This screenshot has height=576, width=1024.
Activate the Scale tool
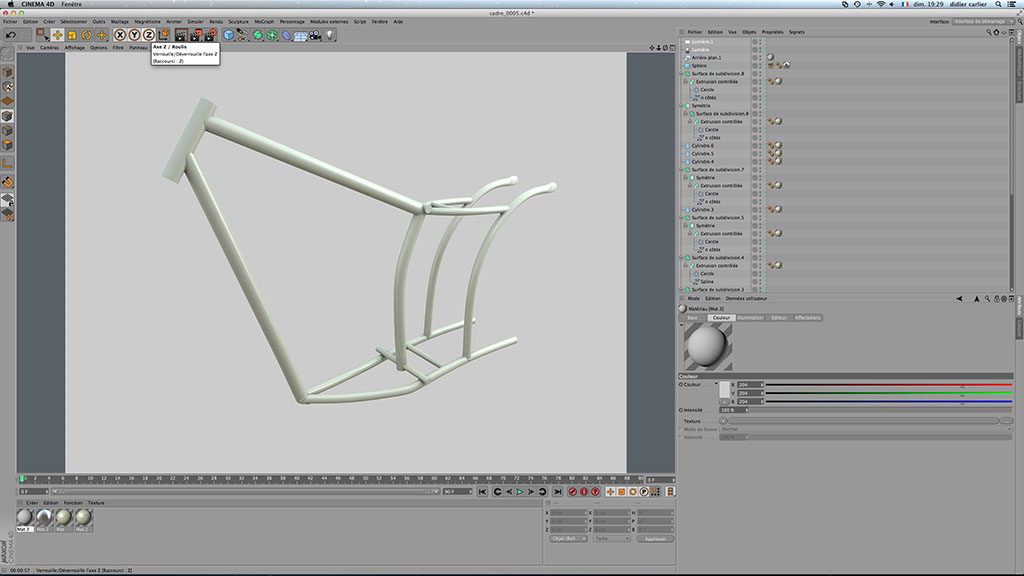(x=72, y=35)
